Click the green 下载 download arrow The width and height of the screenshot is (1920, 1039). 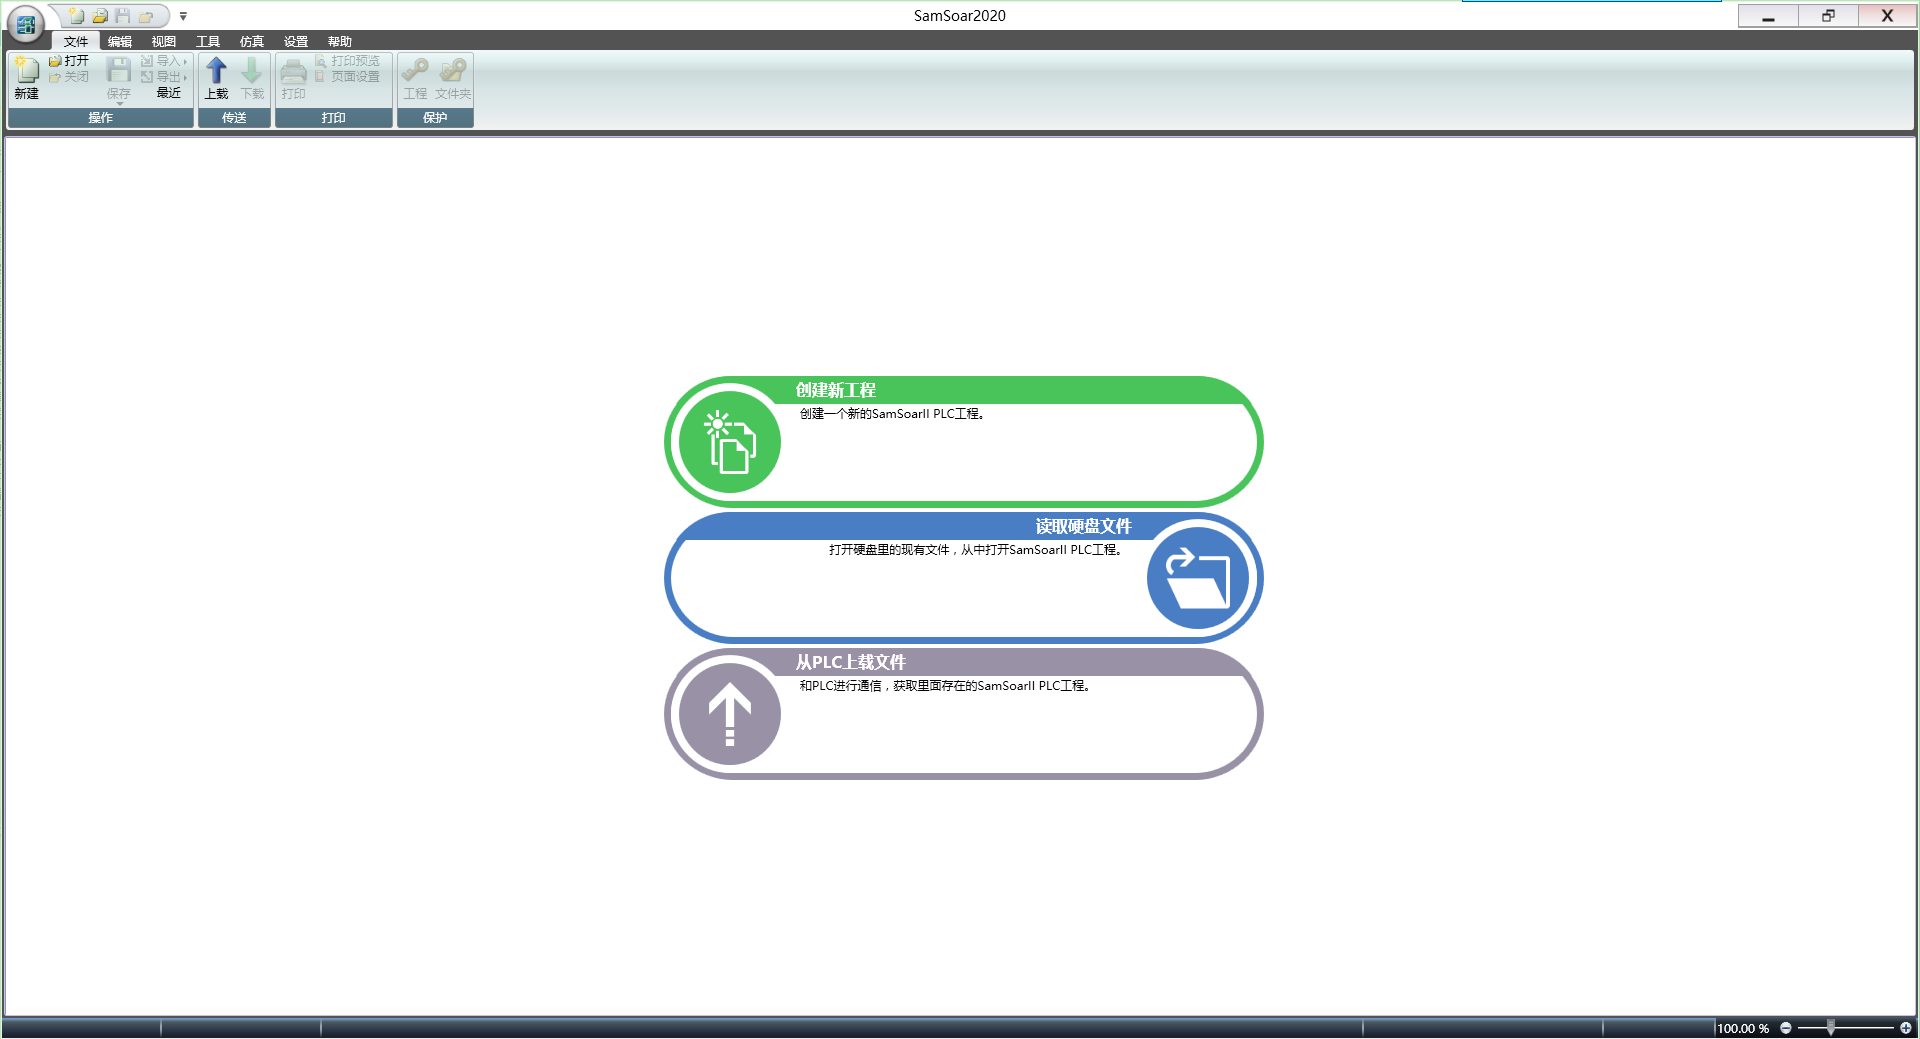252,71
